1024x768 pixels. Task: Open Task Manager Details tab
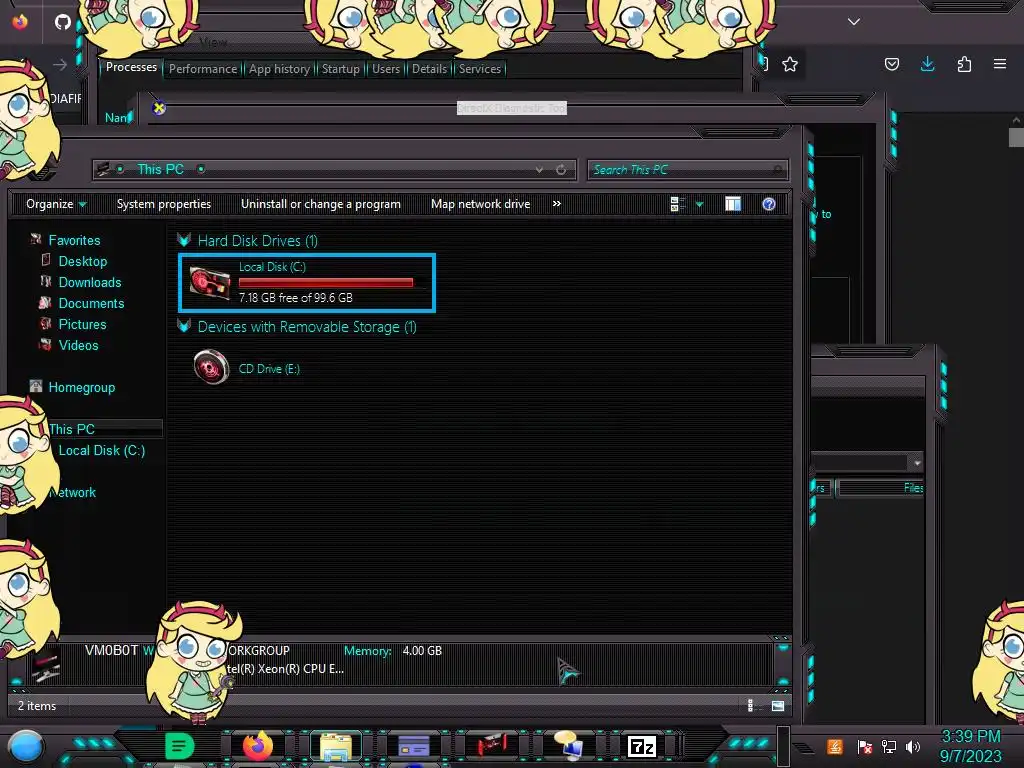coord(430,69)
